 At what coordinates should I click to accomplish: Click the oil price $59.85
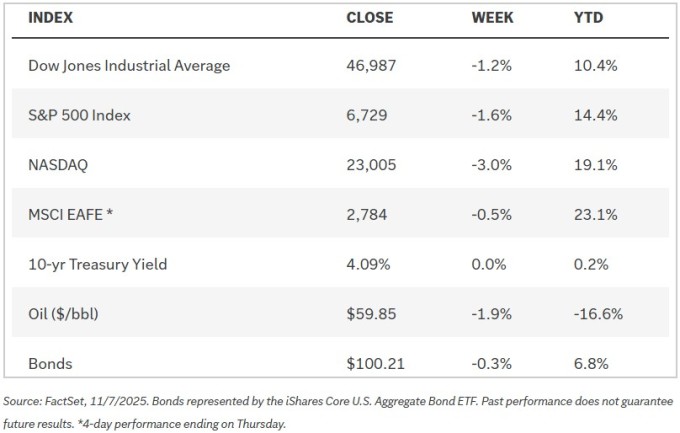tap(368, 313)
